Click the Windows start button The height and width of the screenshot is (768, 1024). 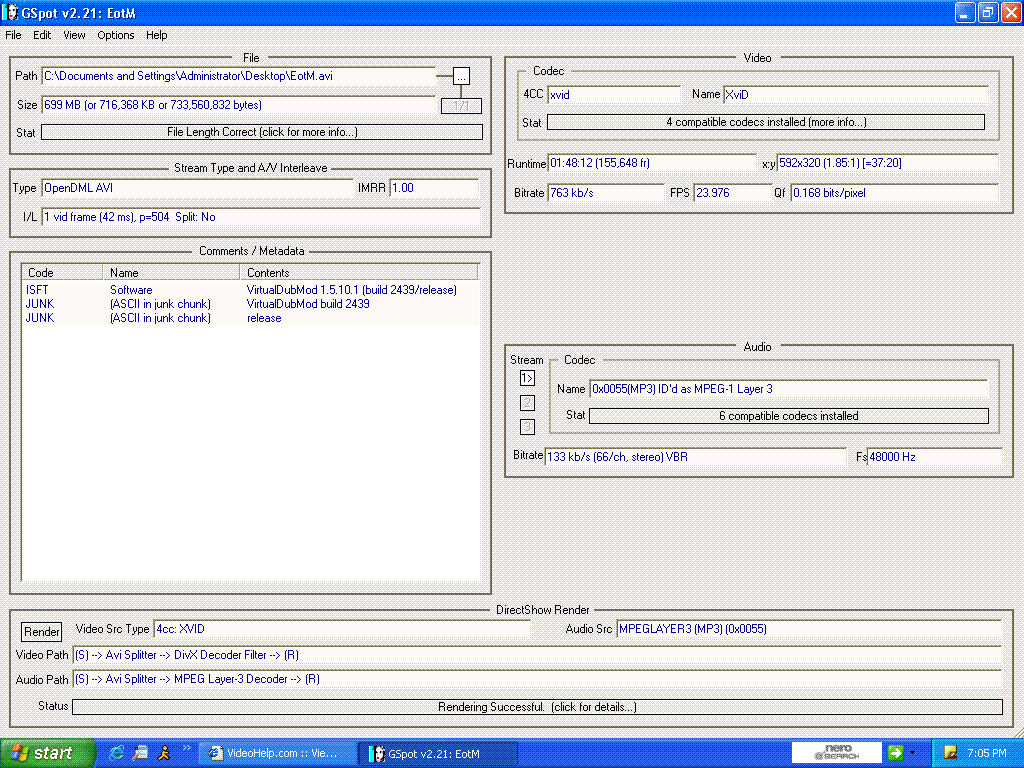click(x=47, y=754)
